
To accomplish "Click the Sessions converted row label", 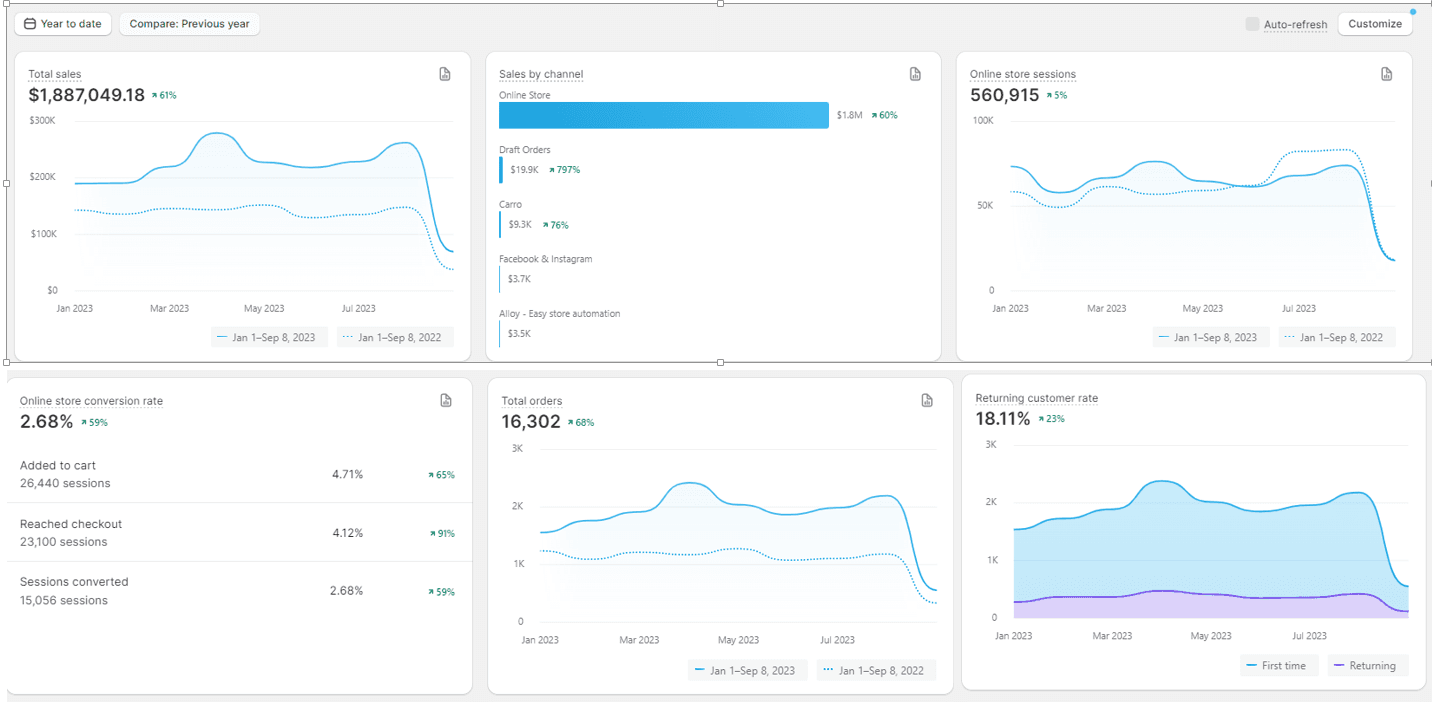I will coord(74,582).
